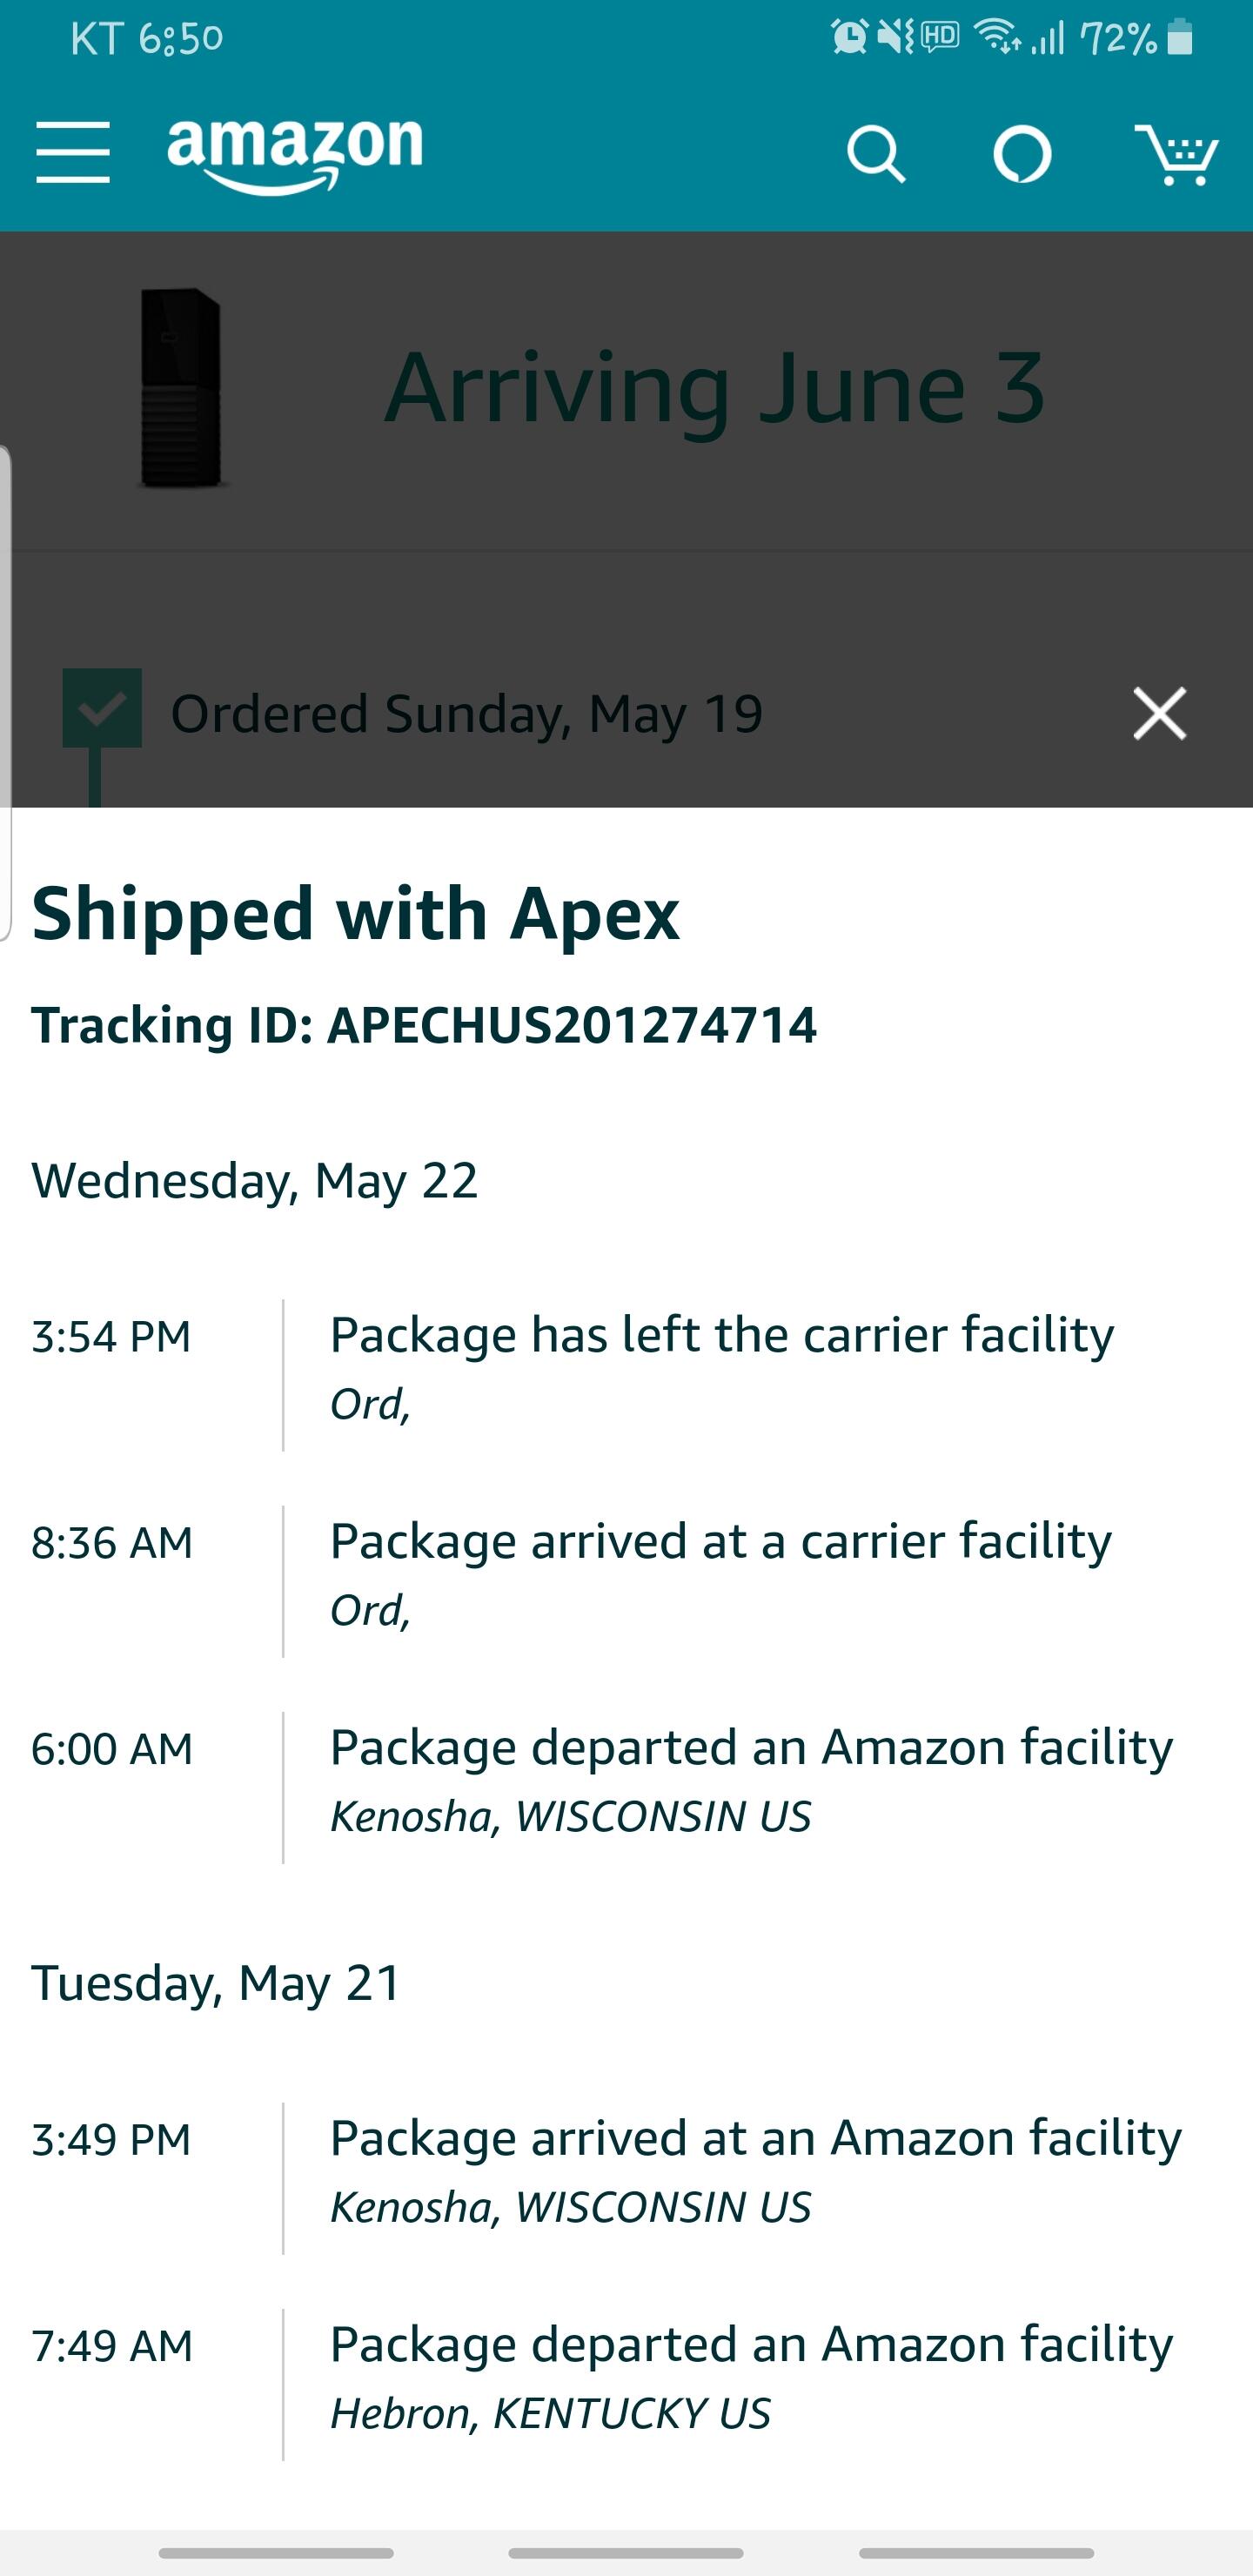Tap the Shipped with Apex heading
The width and height of the screenshot is (1253, 2576).
355,913
